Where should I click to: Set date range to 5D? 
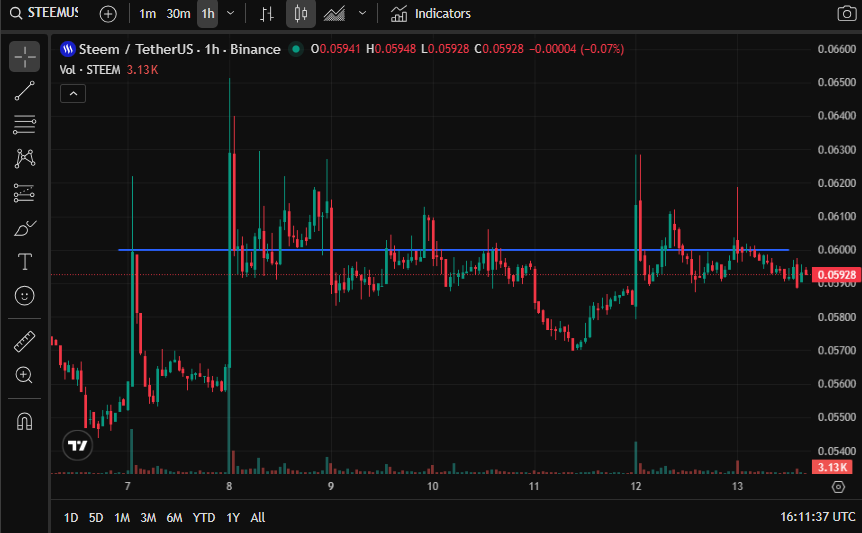pos(96,518)
